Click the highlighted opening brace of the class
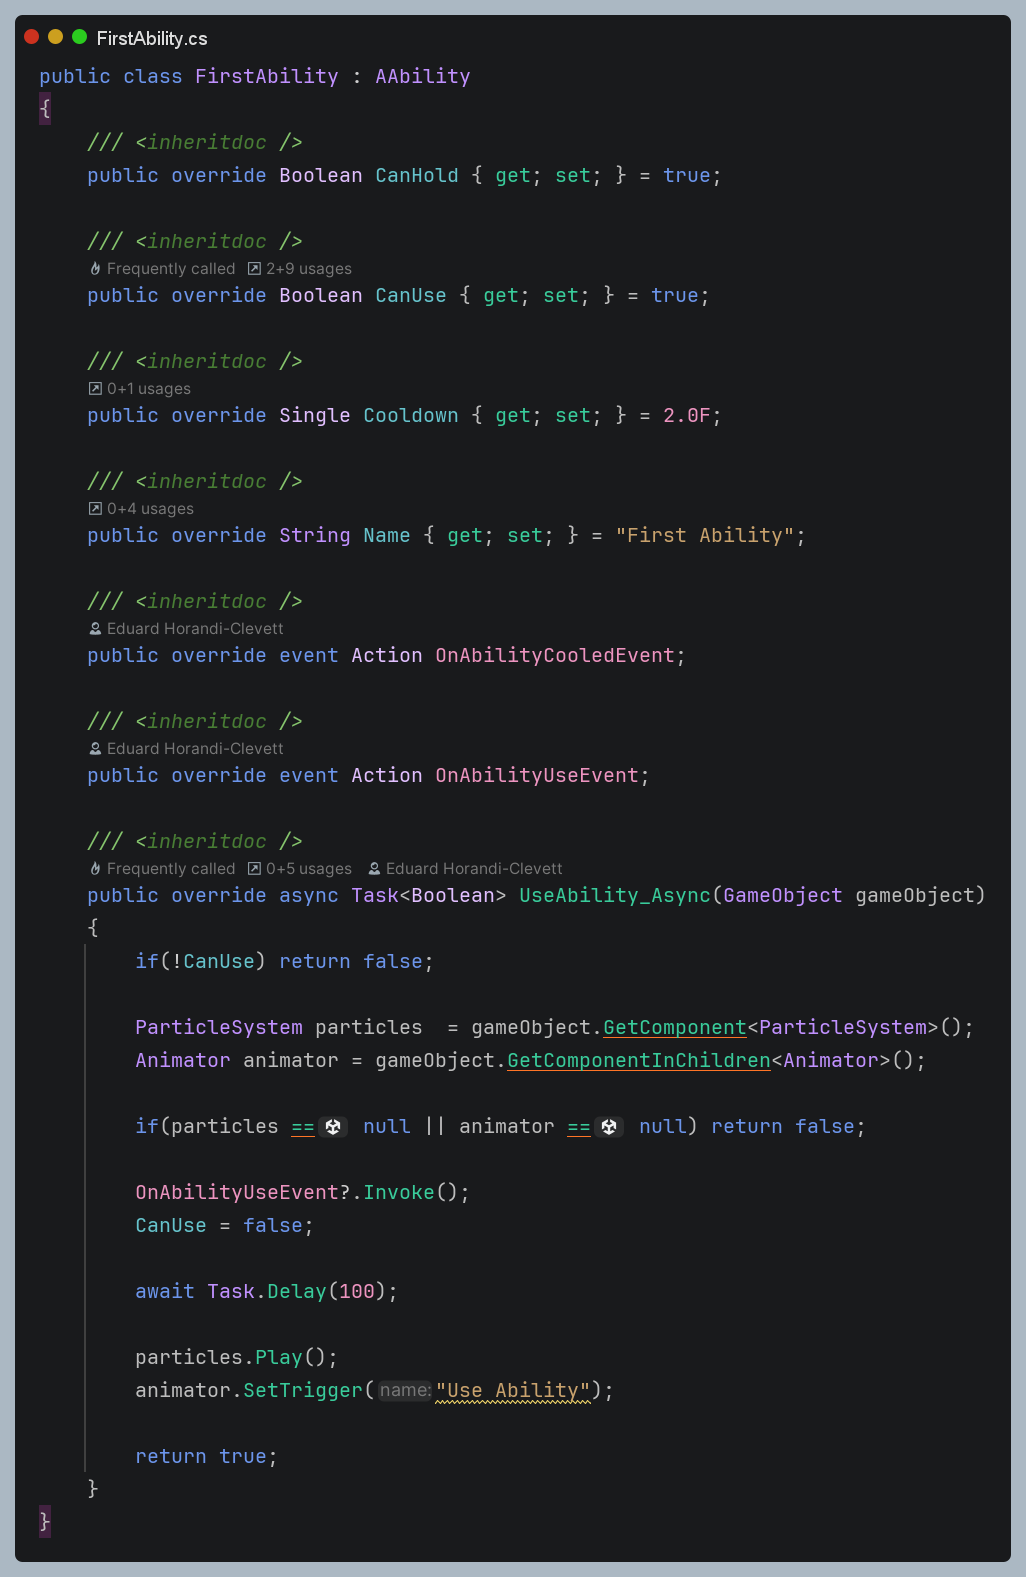 point(45,108)
